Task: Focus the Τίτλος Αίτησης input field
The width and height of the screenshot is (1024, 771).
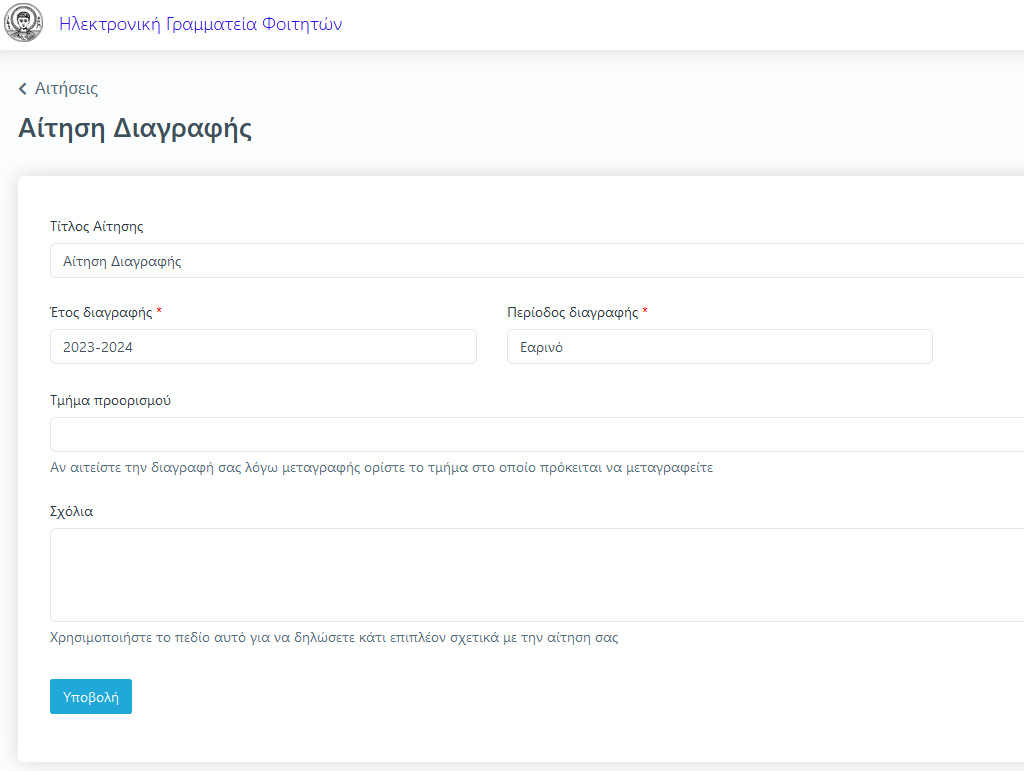Action: [536, 261]
